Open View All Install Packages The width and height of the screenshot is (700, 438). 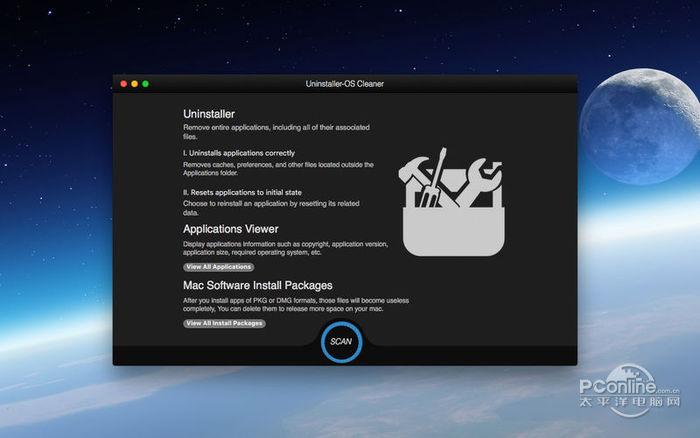[224, 323]
